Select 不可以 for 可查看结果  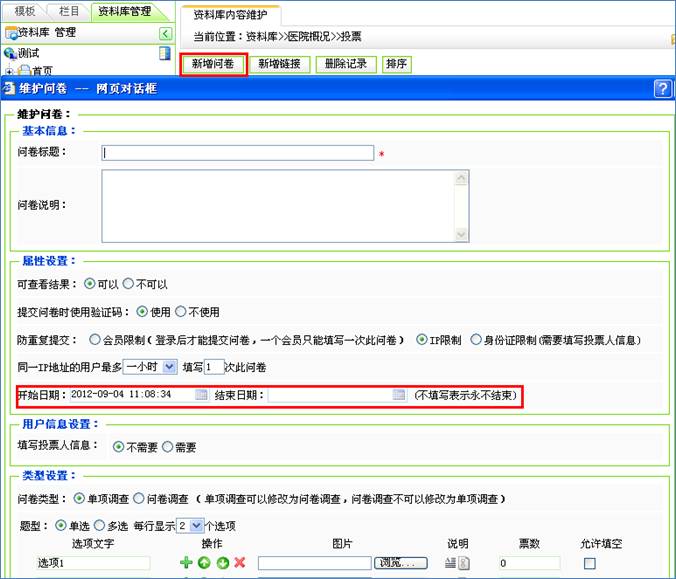128,284
